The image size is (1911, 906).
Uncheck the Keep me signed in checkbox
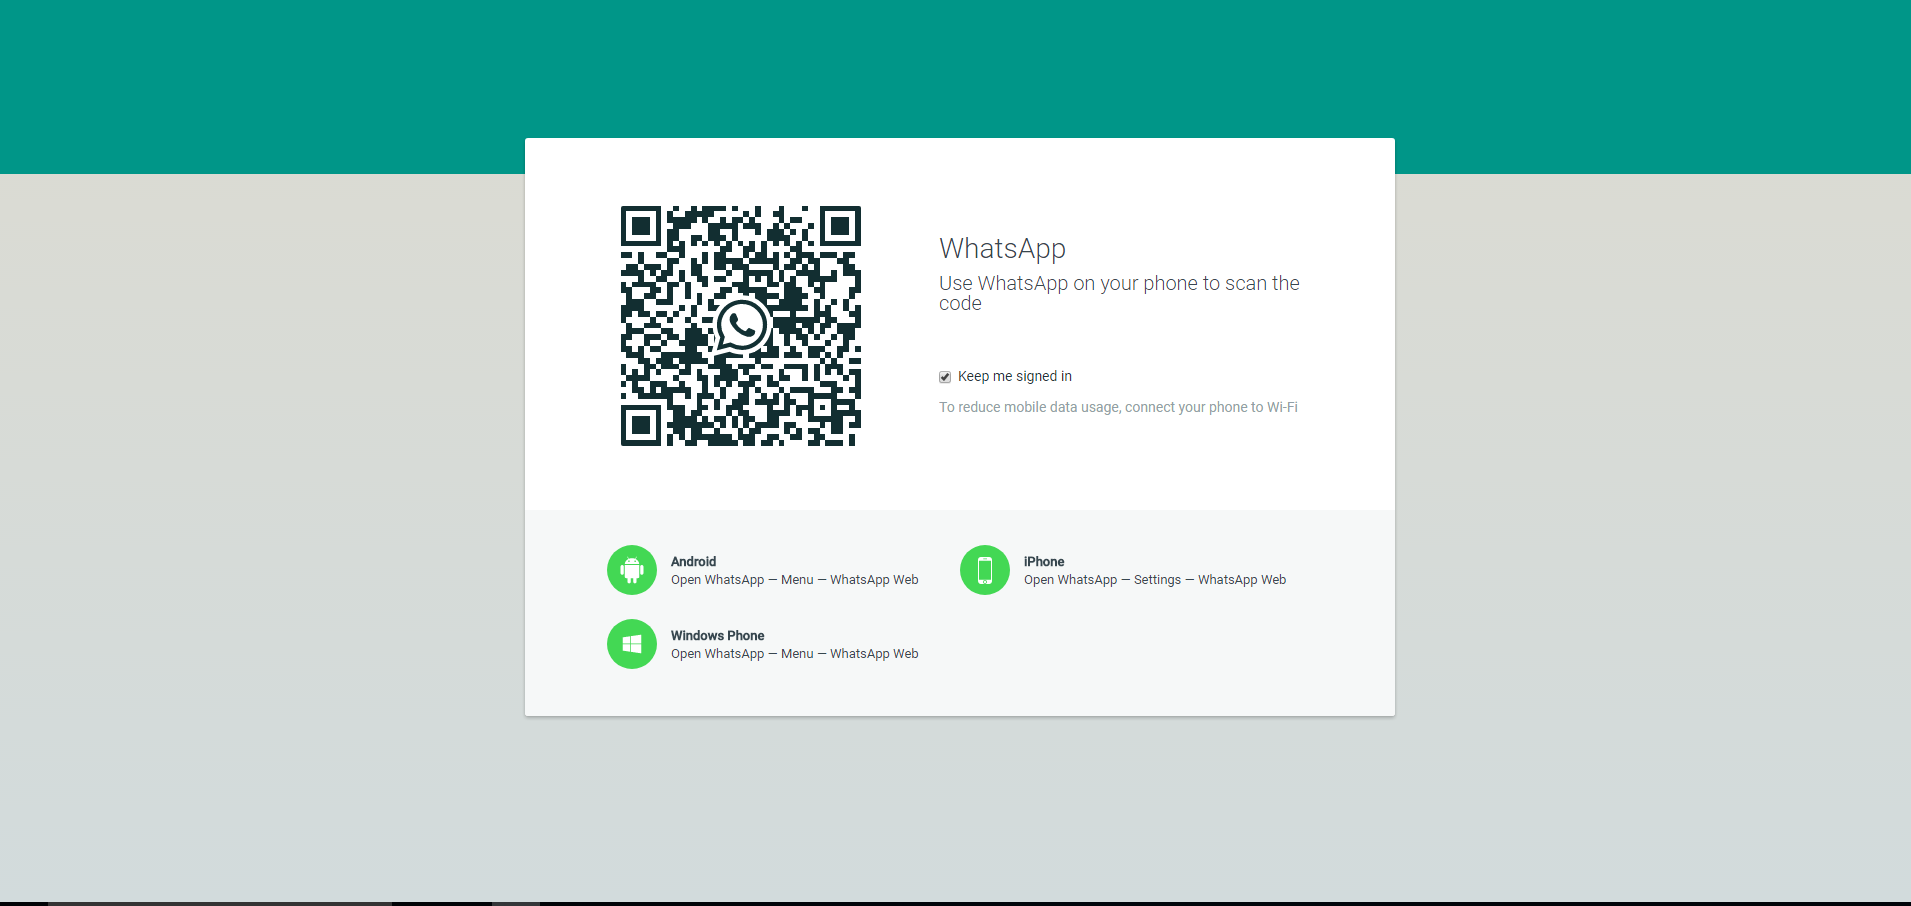[x=945, y=377]
